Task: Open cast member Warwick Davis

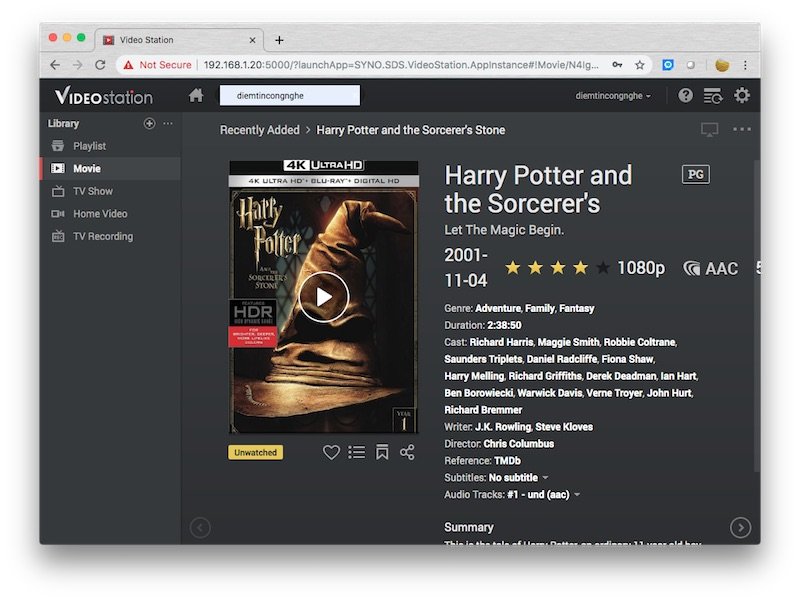Action: [549, 393]
